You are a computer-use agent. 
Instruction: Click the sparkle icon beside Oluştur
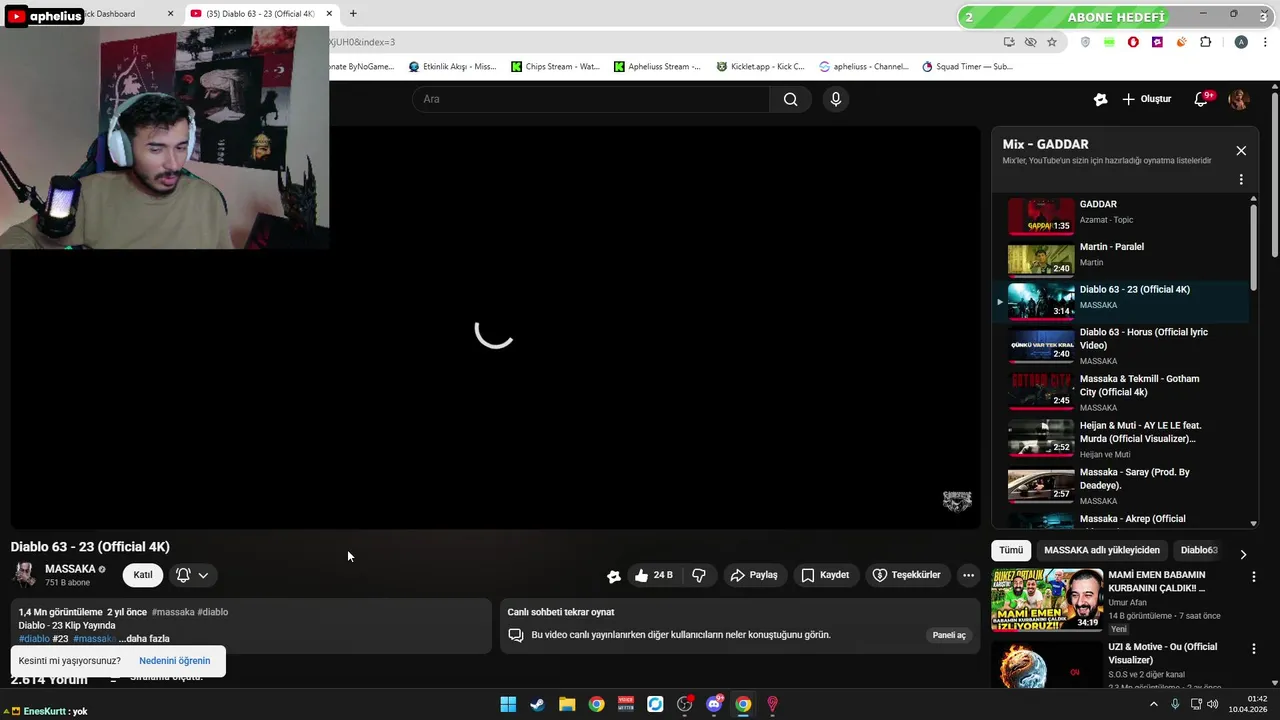1101,99
